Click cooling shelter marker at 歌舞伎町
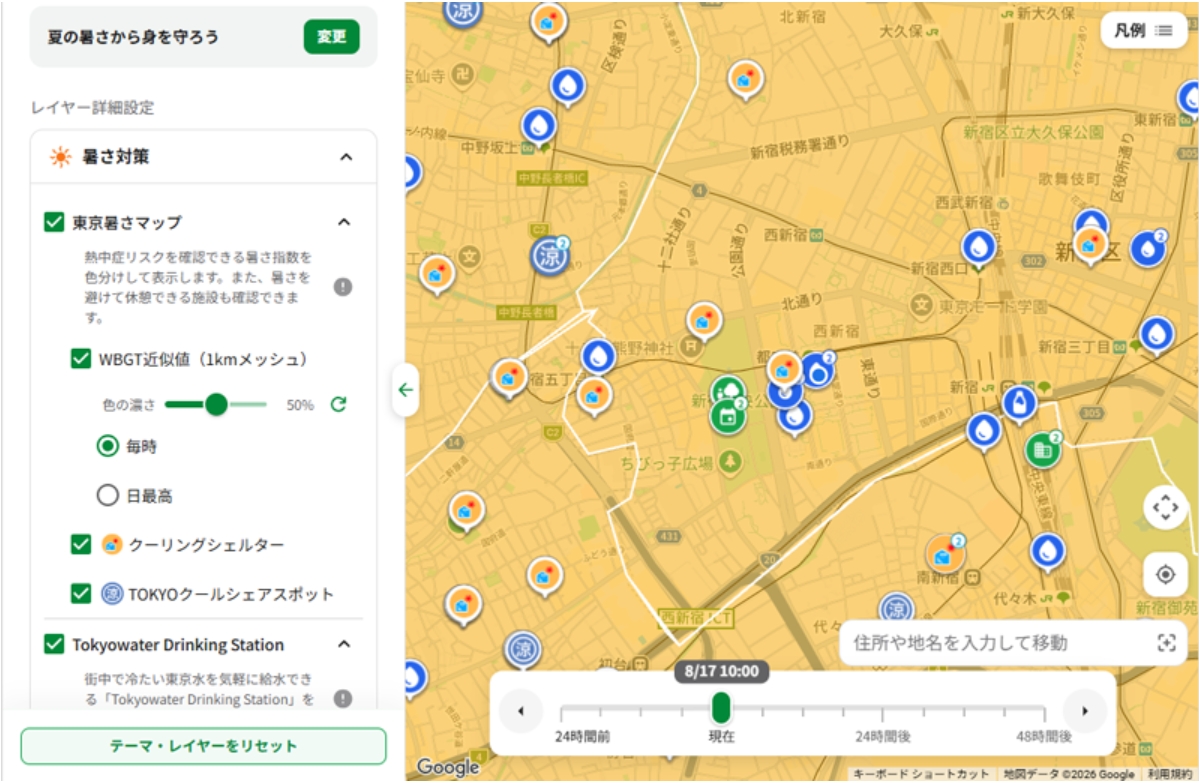1199x783 pixels. (x=1090, y=246)
